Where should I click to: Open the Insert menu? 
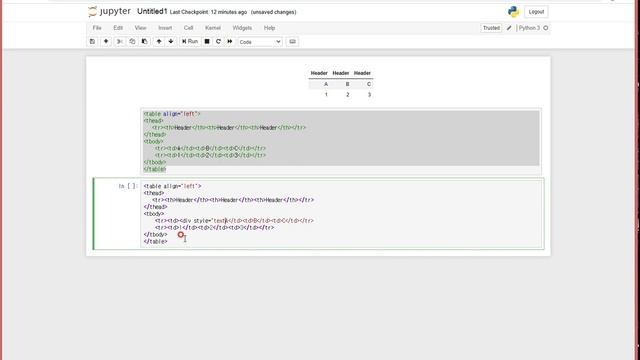(x=165, y=28)
